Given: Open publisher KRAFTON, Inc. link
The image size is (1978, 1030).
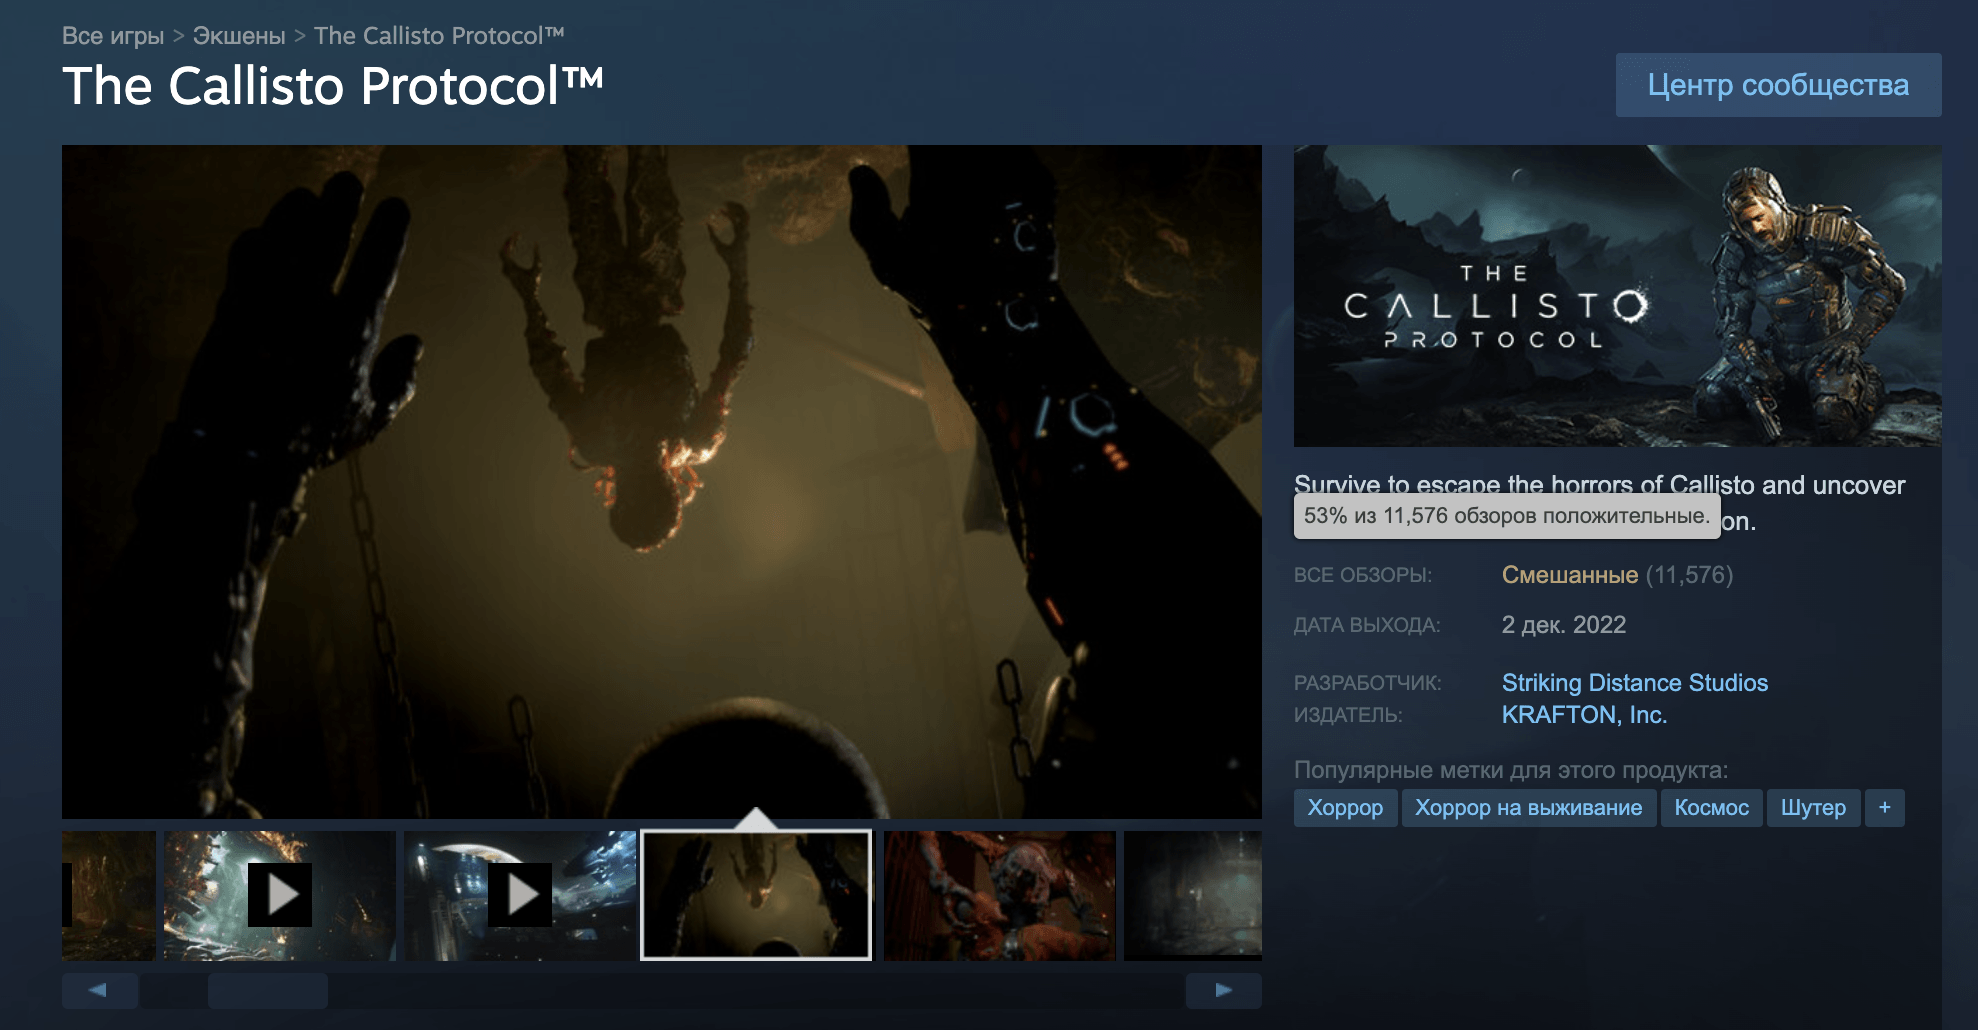Looking at the screenshot, I should 1584,715.
